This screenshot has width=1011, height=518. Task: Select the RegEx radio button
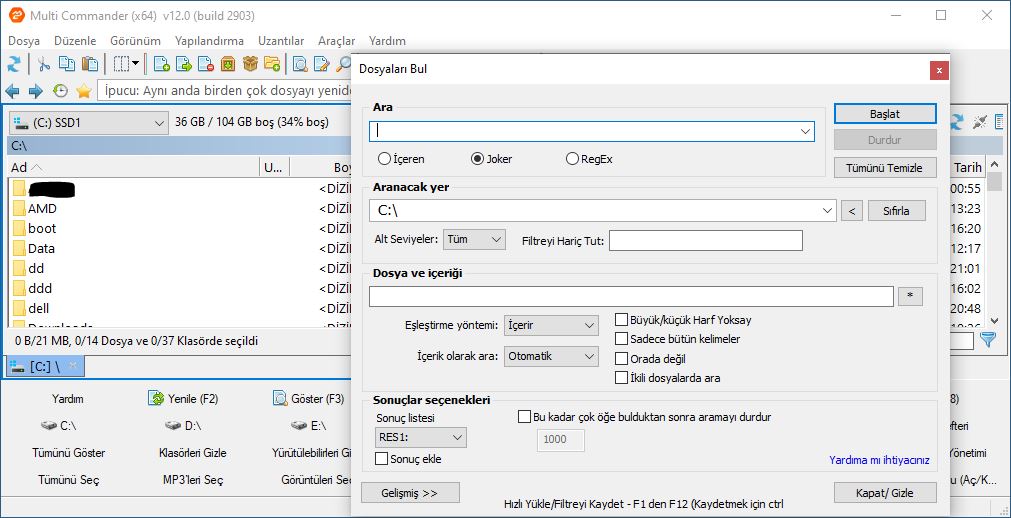pos(571,159)
